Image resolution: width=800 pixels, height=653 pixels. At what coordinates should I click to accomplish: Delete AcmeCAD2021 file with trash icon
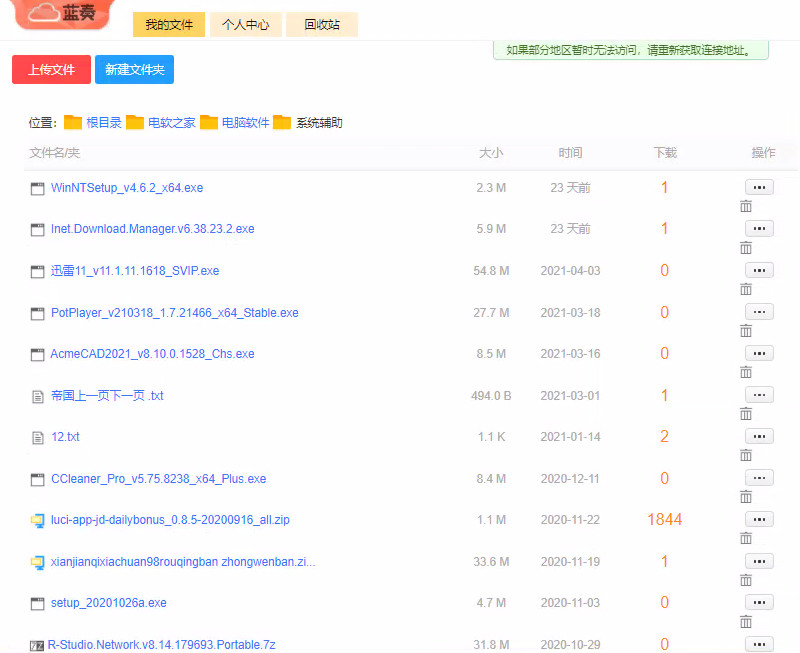point(746,372)
